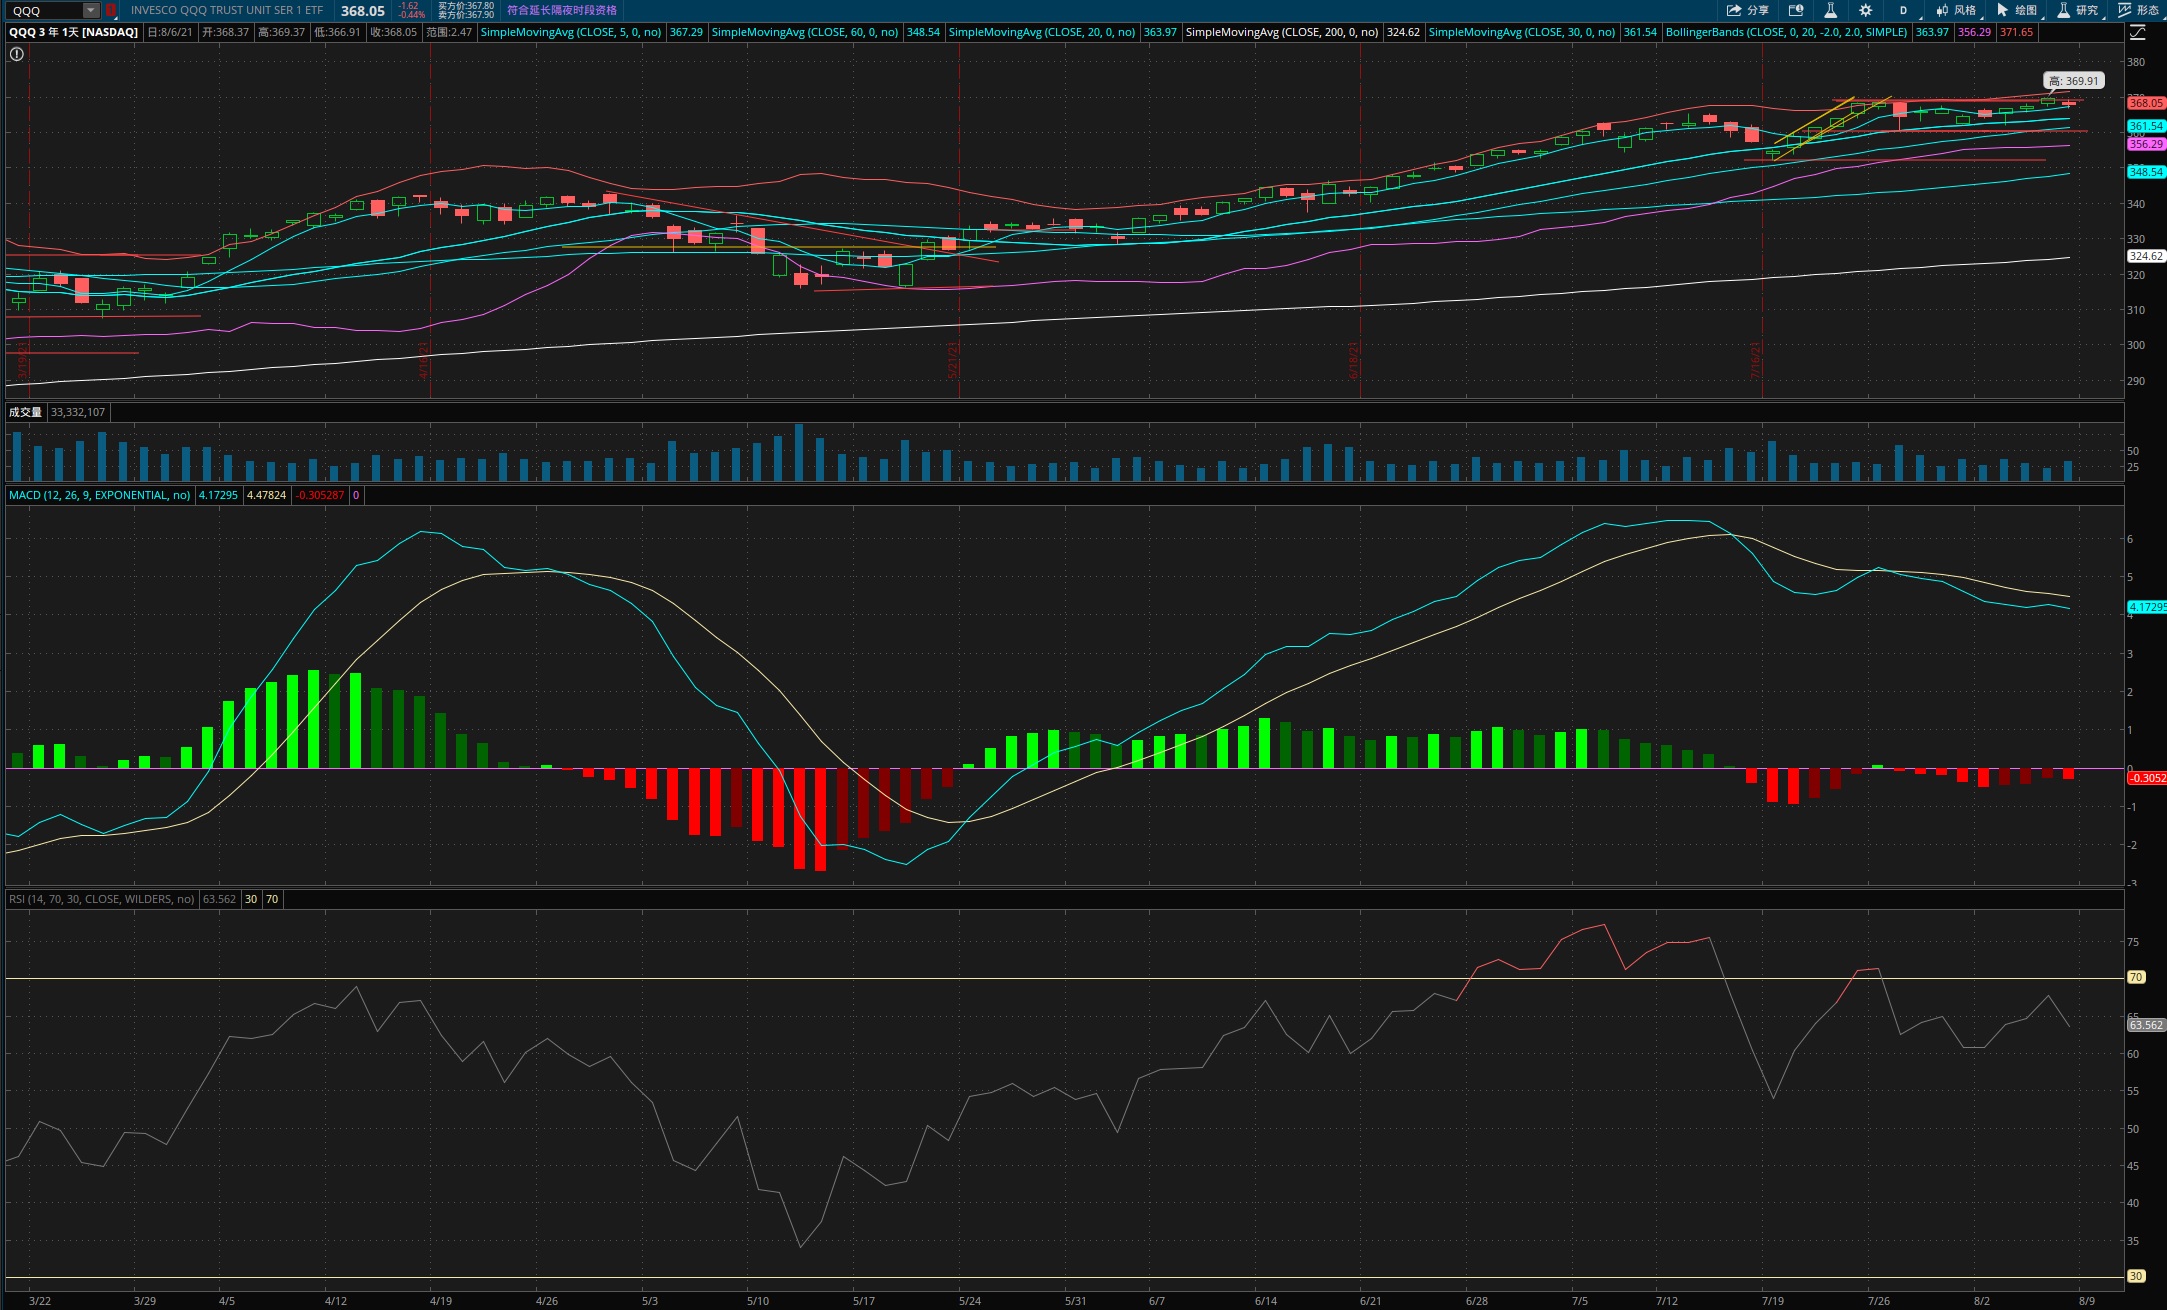Click the RSI value 63.562 in the label
The image size is (2167, 1310).
tap(219, 899)
